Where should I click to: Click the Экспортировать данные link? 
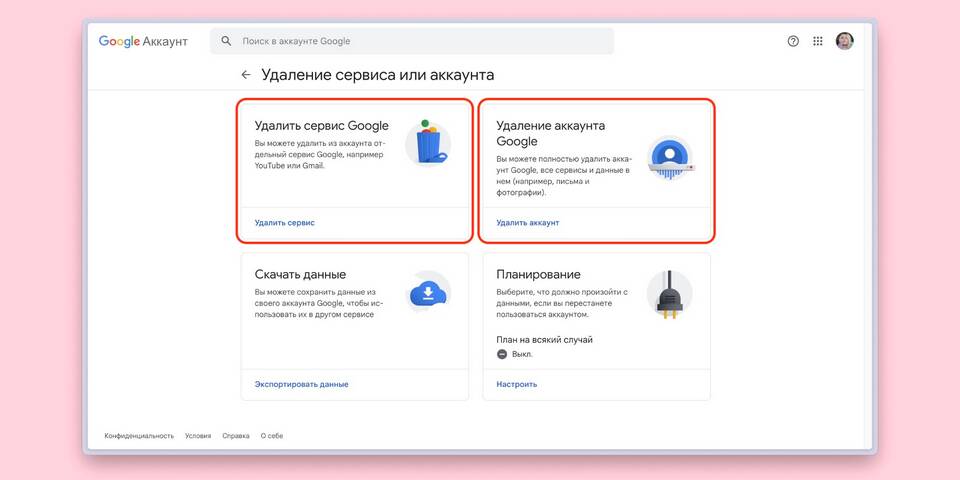[x=301, y=384]
